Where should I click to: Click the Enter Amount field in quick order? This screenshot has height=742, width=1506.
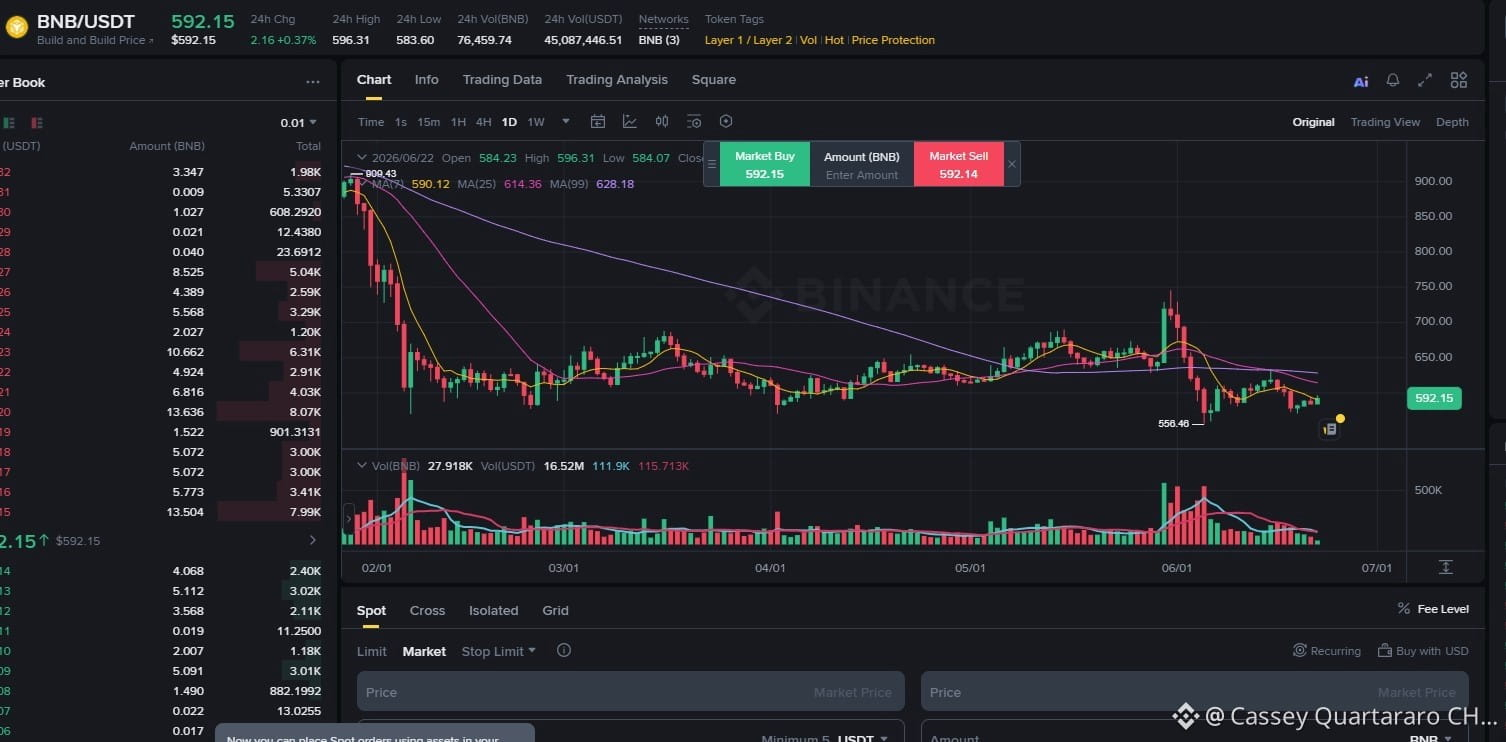coord(862,175)
